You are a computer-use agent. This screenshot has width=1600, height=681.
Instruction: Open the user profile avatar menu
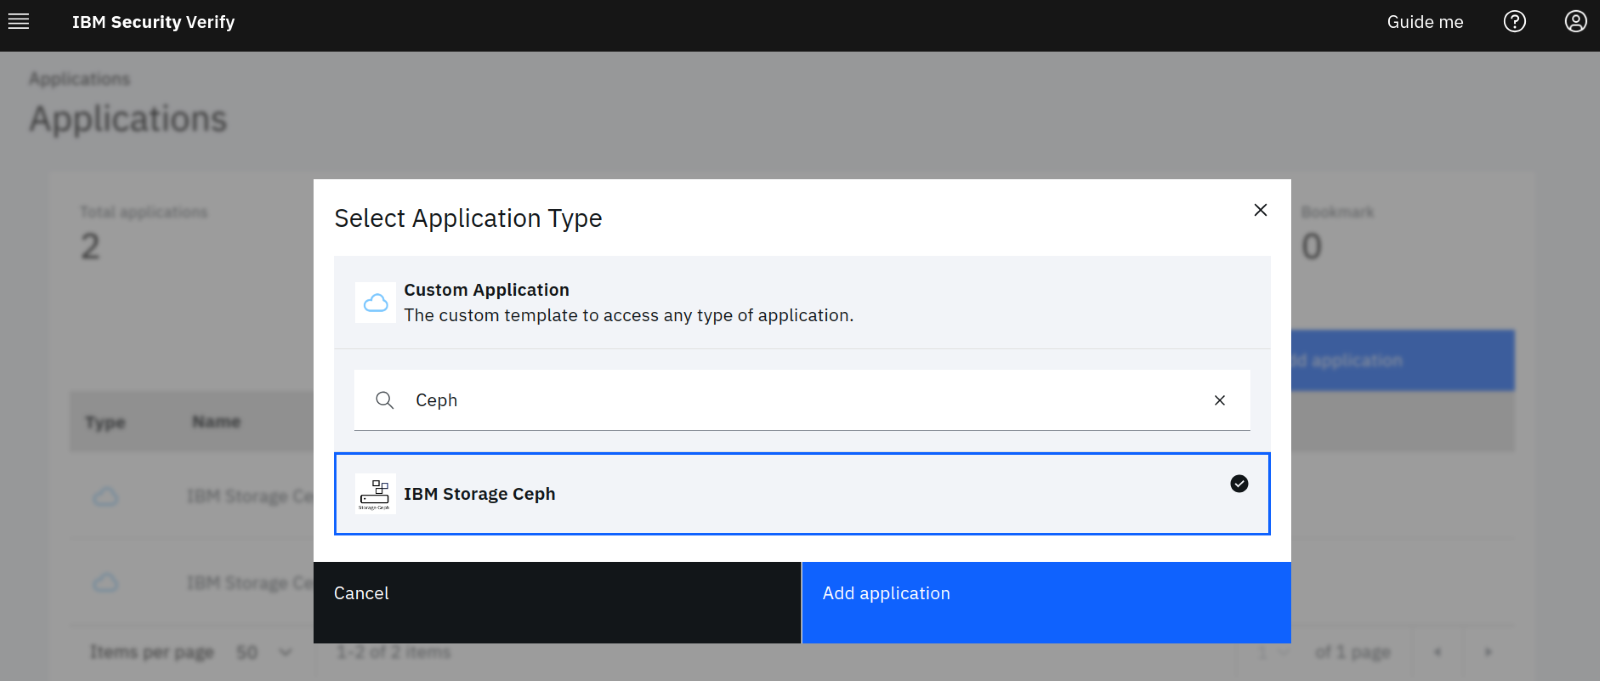1576,21
